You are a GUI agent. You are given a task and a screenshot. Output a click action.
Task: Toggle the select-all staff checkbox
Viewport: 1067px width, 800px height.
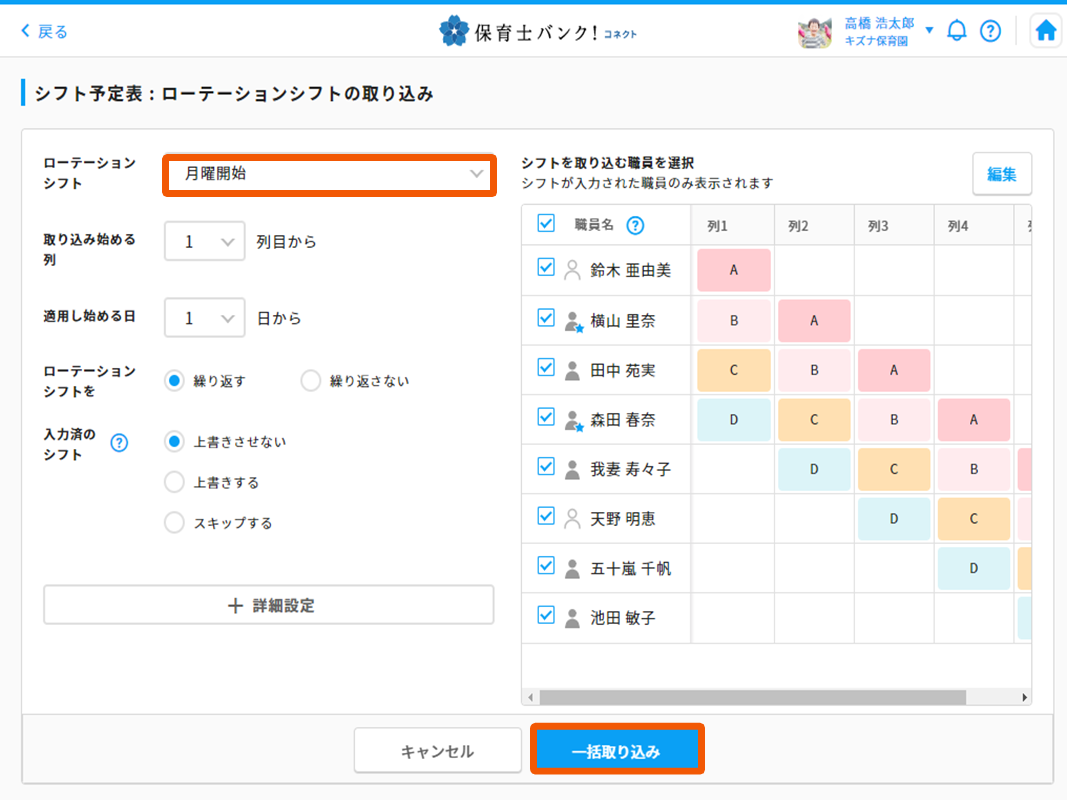click(x=546, y=223)
